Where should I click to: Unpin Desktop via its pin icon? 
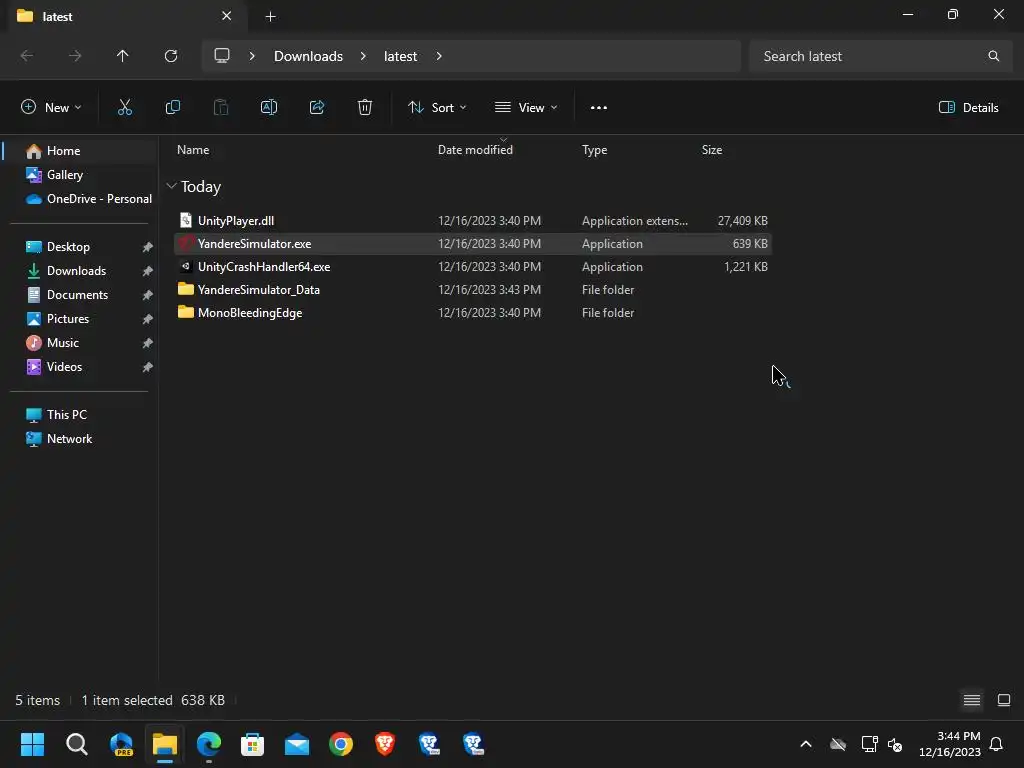pos(148,247)
